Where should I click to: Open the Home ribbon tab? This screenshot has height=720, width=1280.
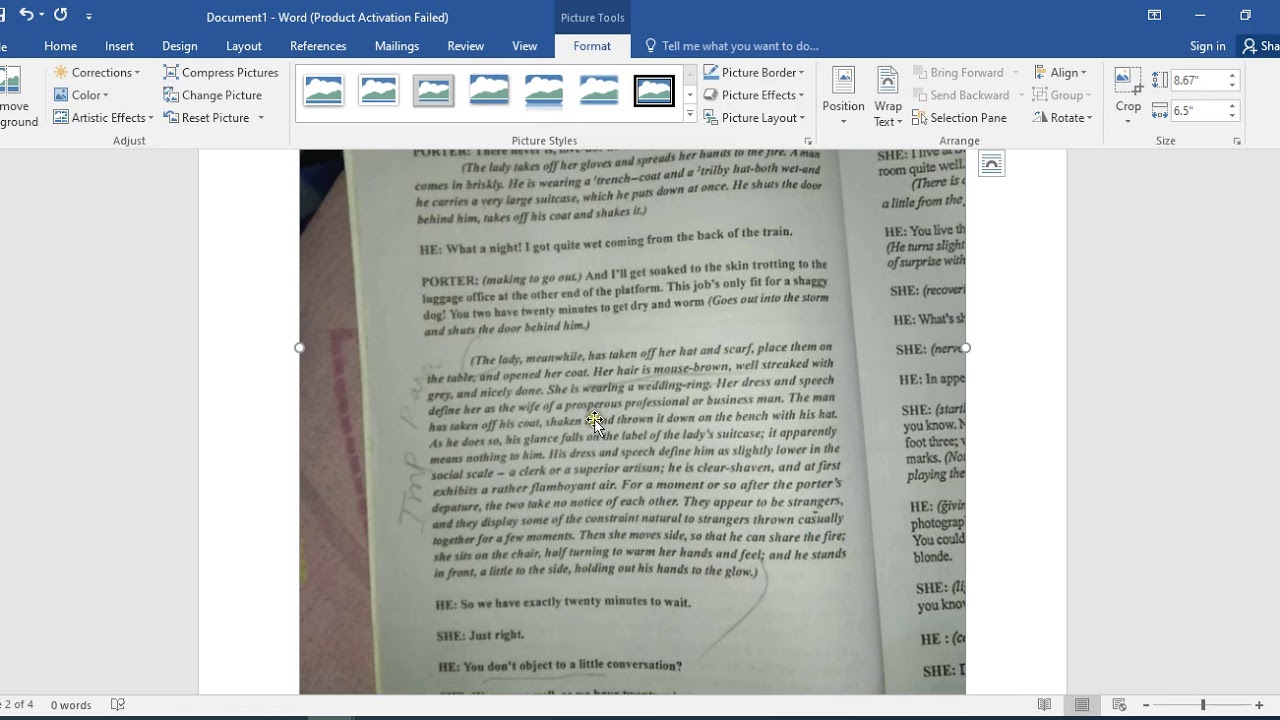(x=60, y=46)
